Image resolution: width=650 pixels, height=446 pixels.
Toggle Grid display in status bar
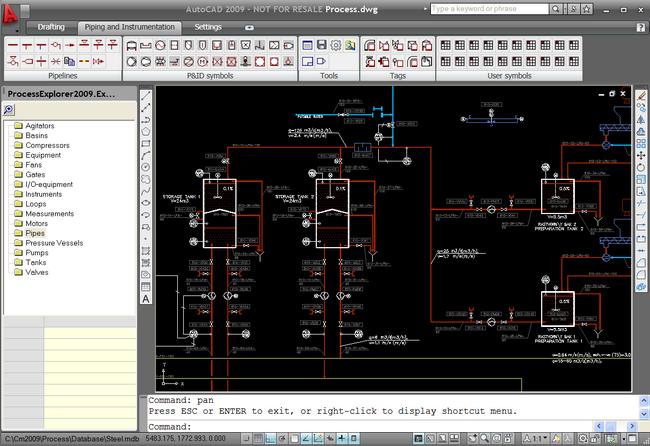tap(258, 438)
